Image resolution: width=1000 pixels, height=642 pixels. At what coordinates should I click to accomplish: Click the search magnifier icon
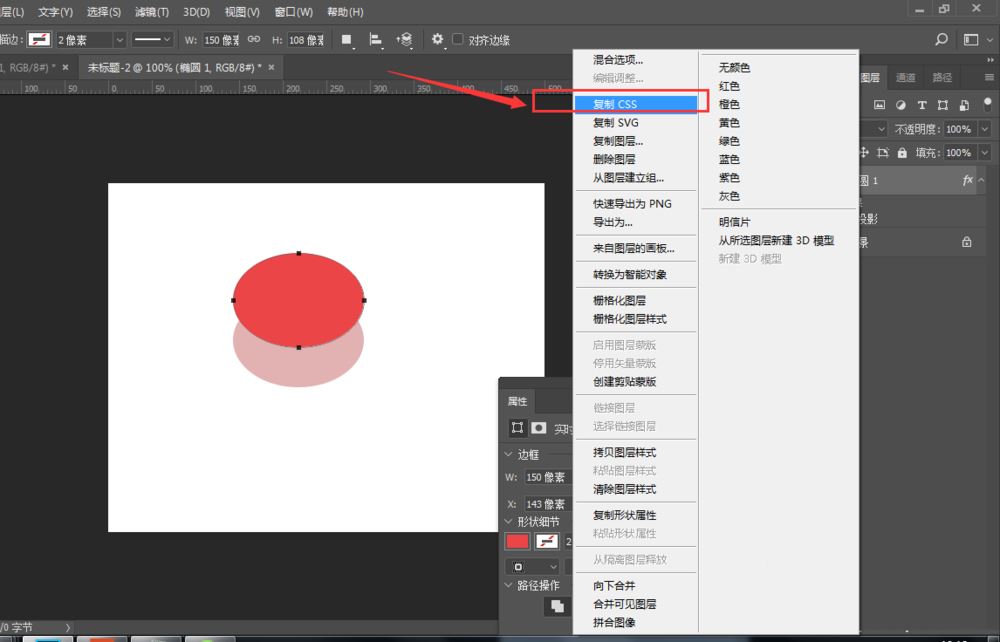[x=941, y=40]
